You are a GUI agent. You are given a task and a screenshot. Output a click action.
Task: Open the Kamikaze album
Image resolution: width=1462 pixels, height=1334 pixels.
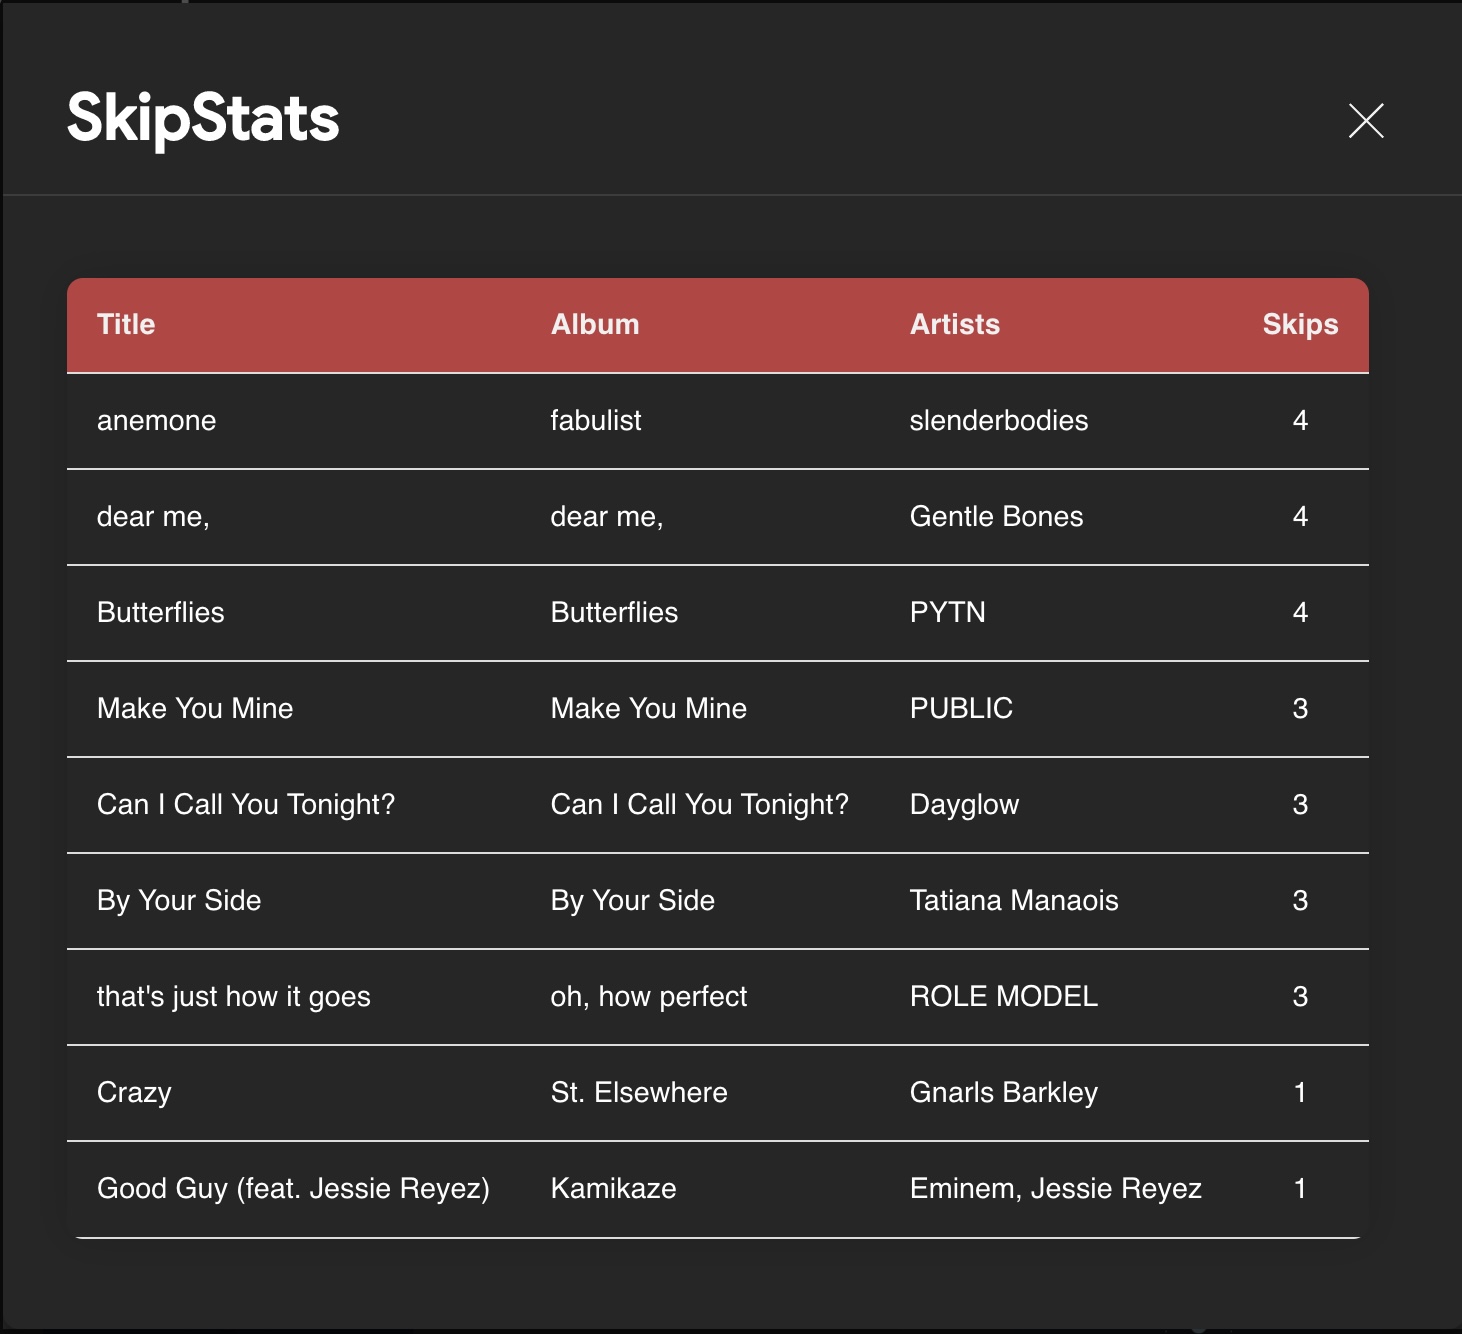(x=613, y=1188)
